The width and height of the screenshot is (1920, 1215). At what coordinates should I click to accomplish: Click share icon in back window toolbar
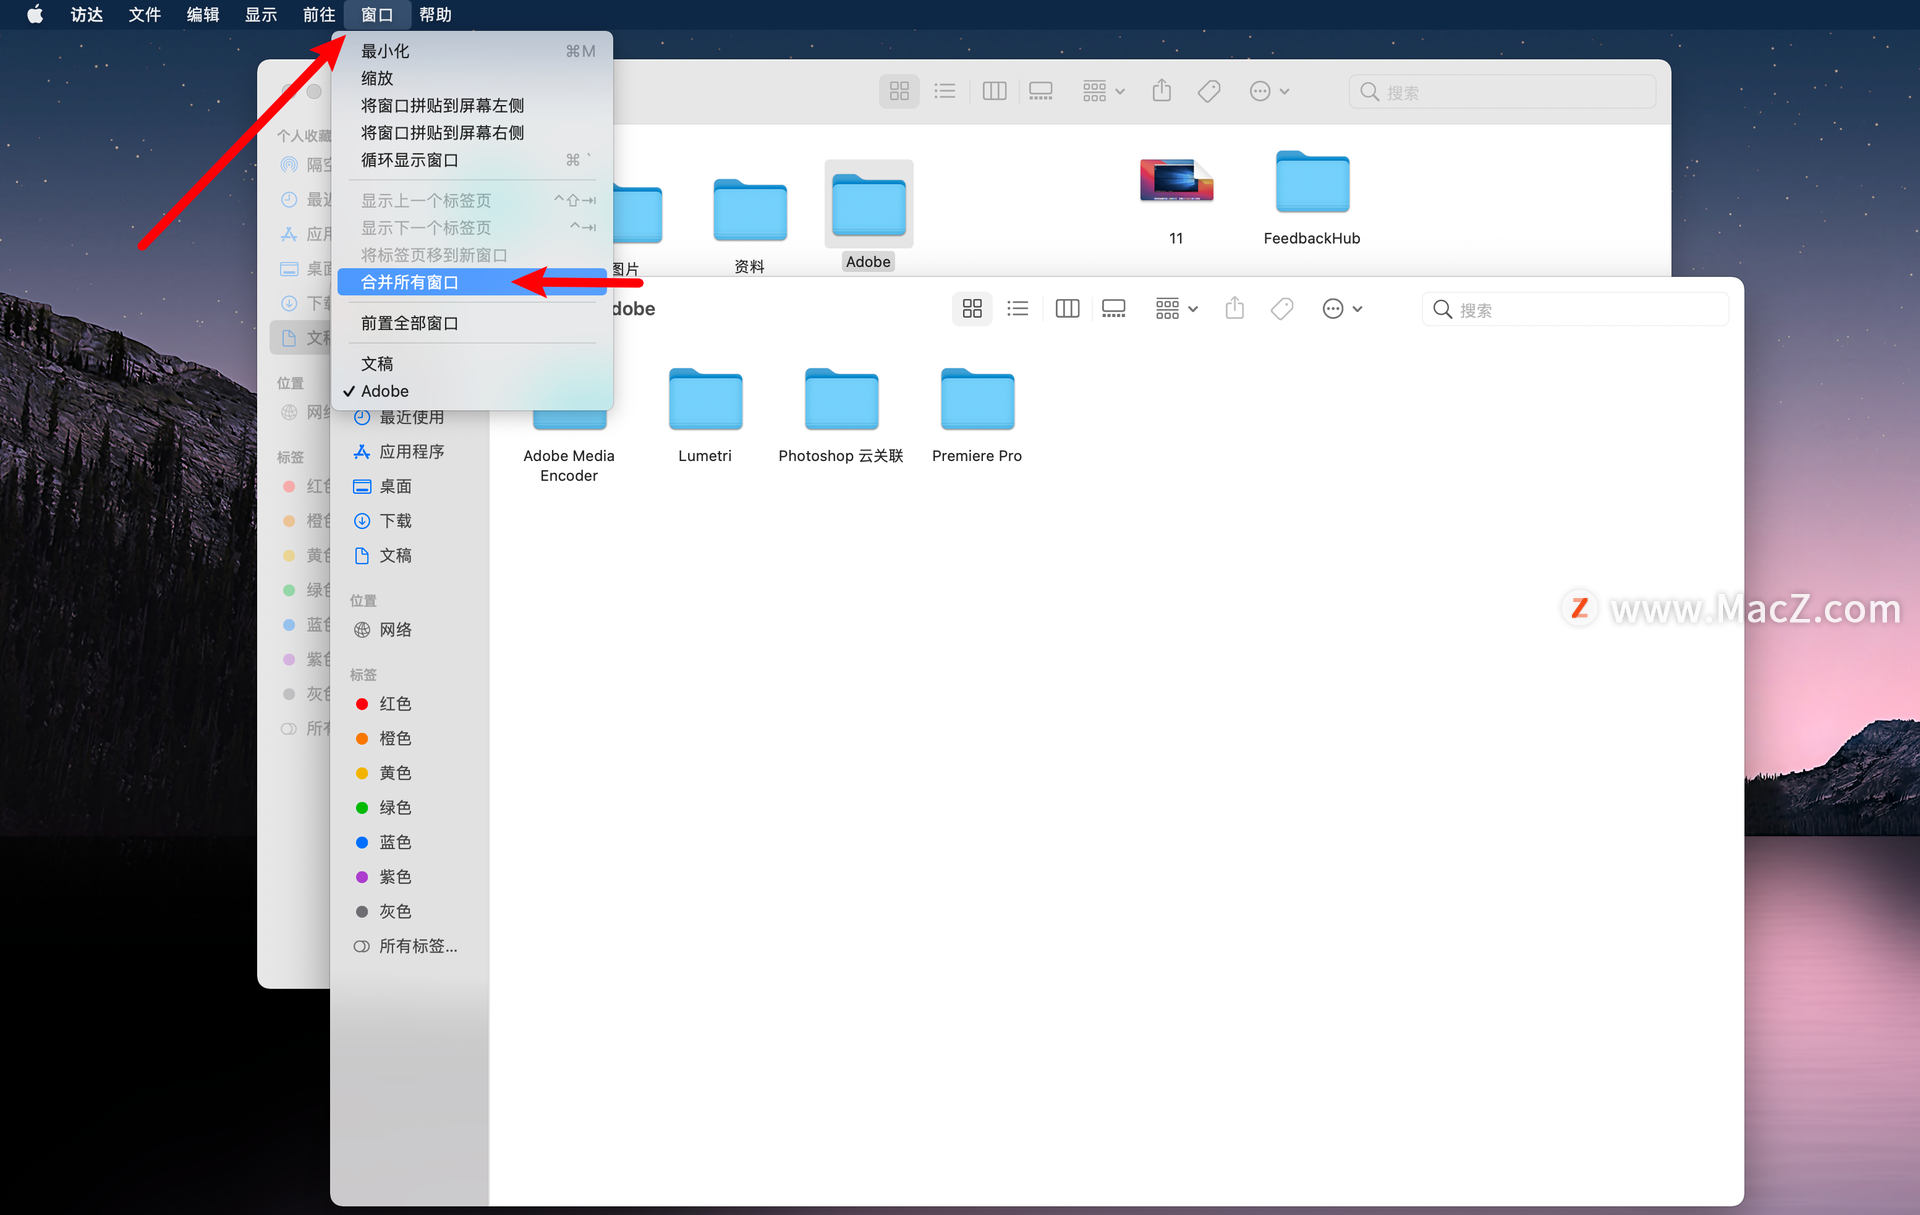coord(1162,91)
